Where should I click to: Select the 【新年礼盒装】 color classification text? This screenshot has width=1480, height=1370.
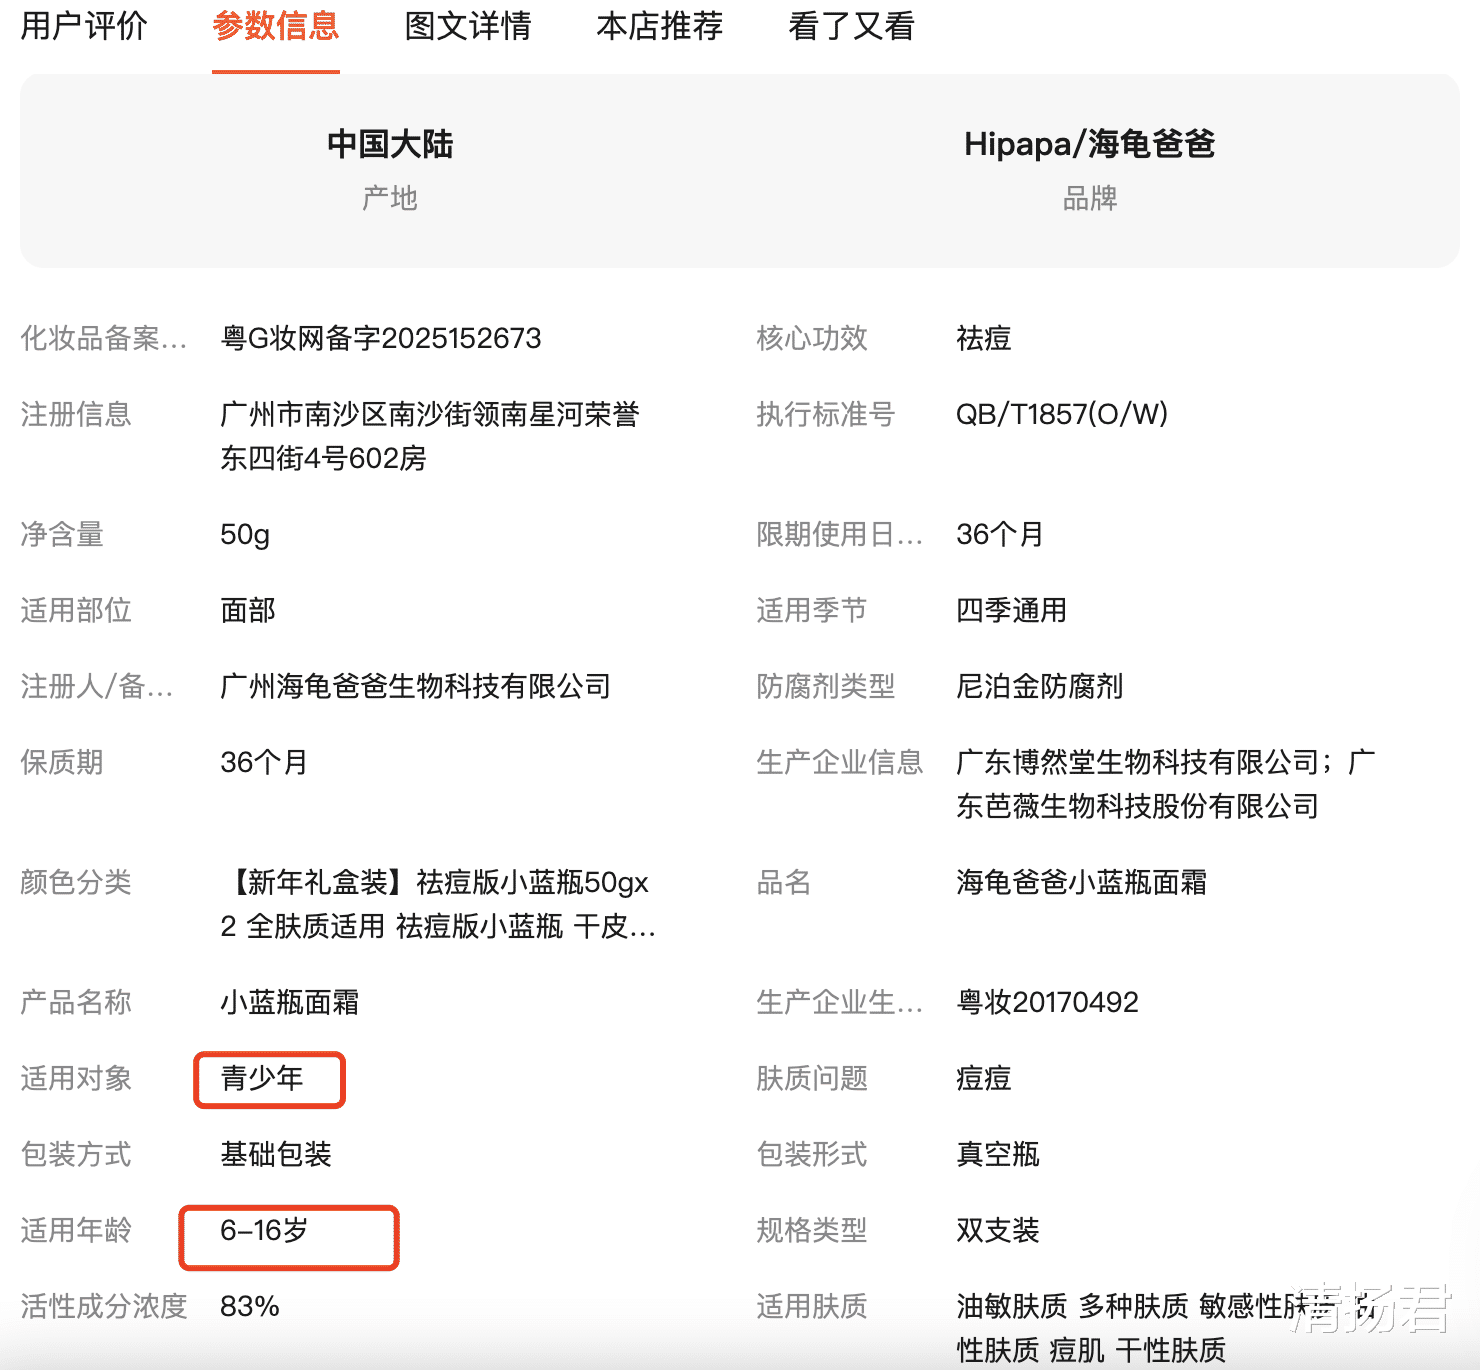pos(438,904)
